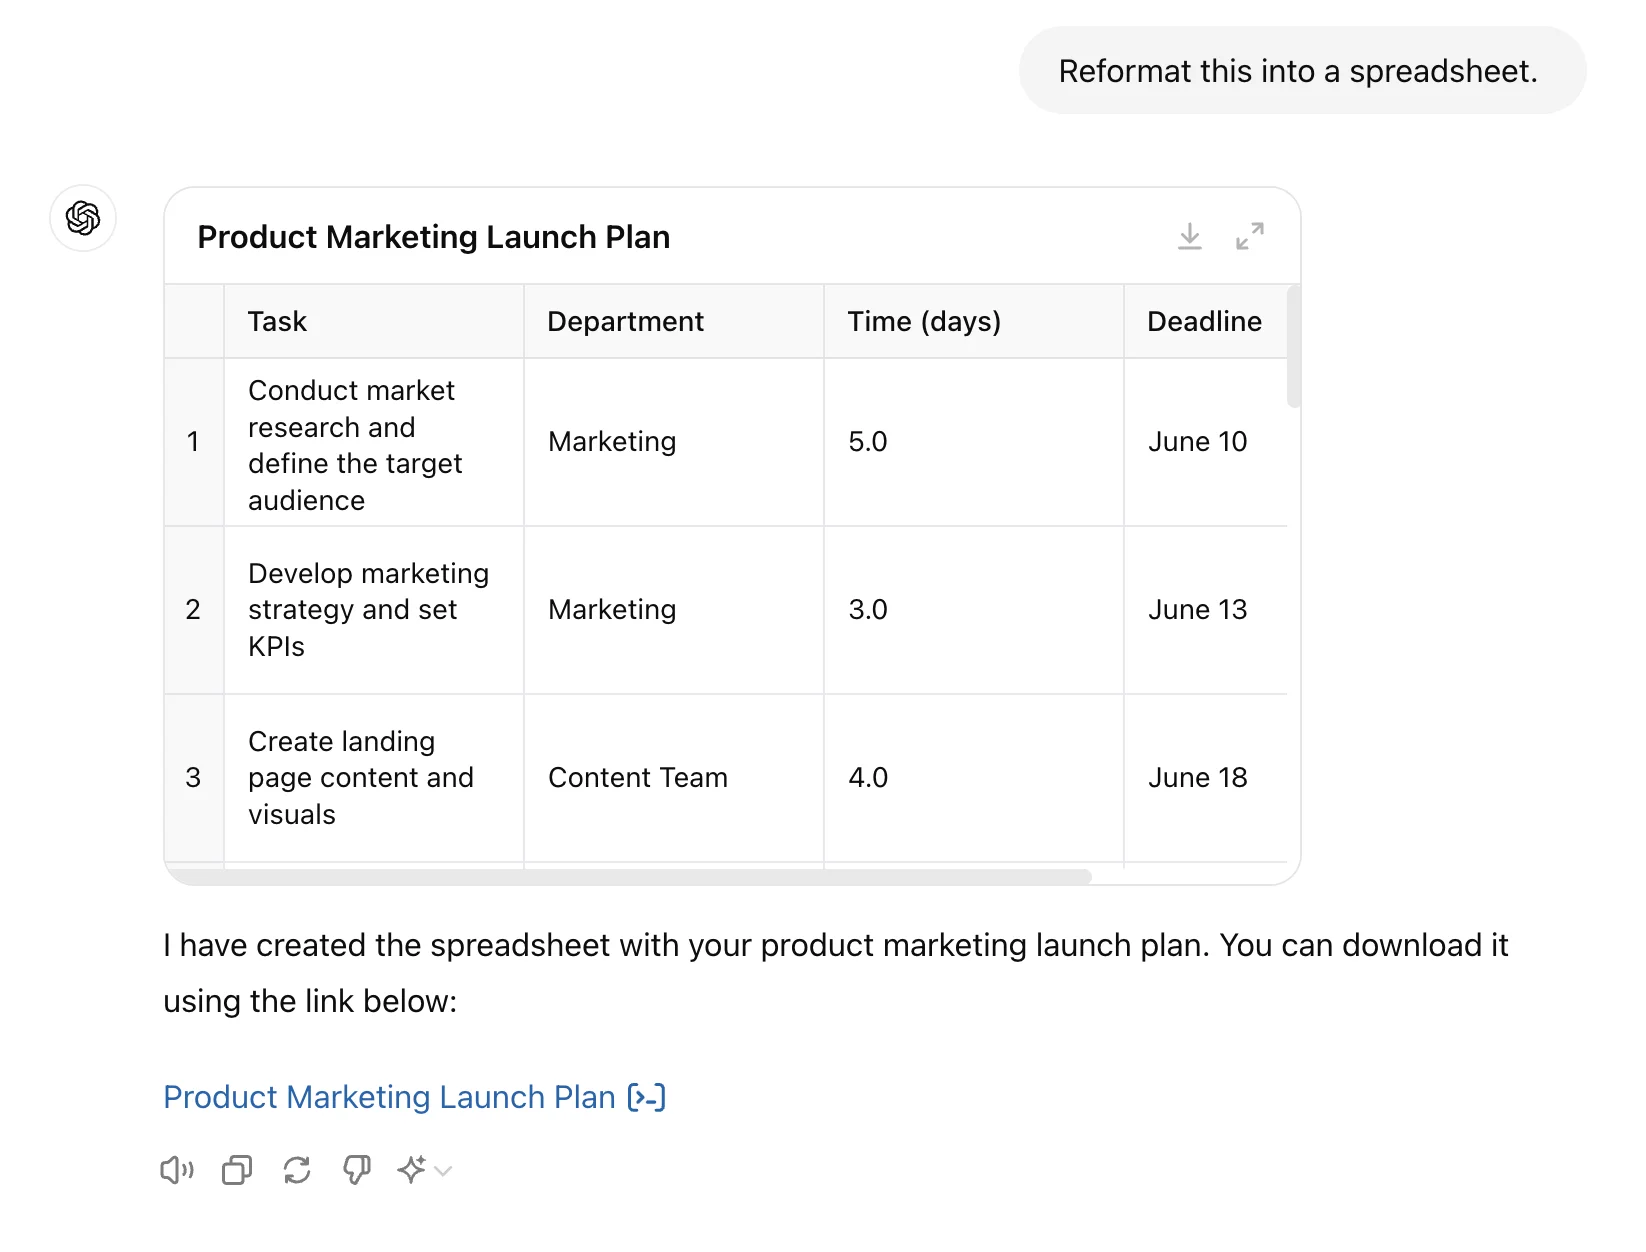Click the horizontal scrollbar under the table

point(630,877)
